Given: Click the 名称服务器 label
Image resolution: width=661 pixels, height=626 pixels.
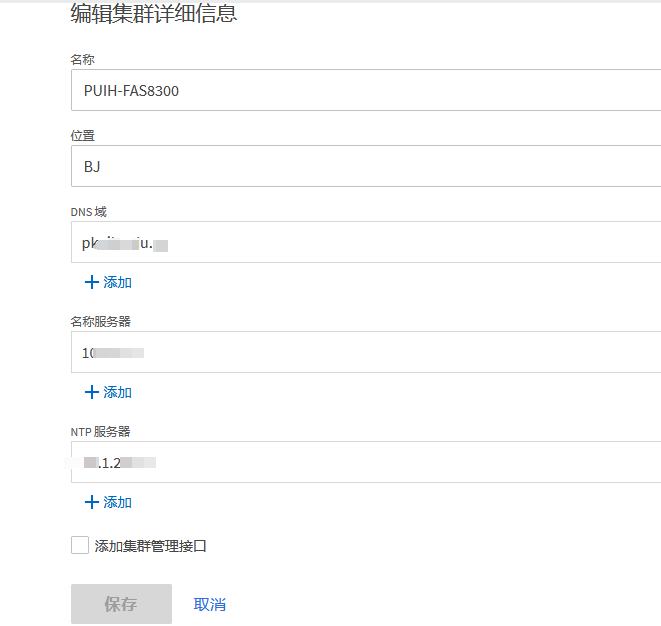Looking at the screenshot, I should pos(101,322).
